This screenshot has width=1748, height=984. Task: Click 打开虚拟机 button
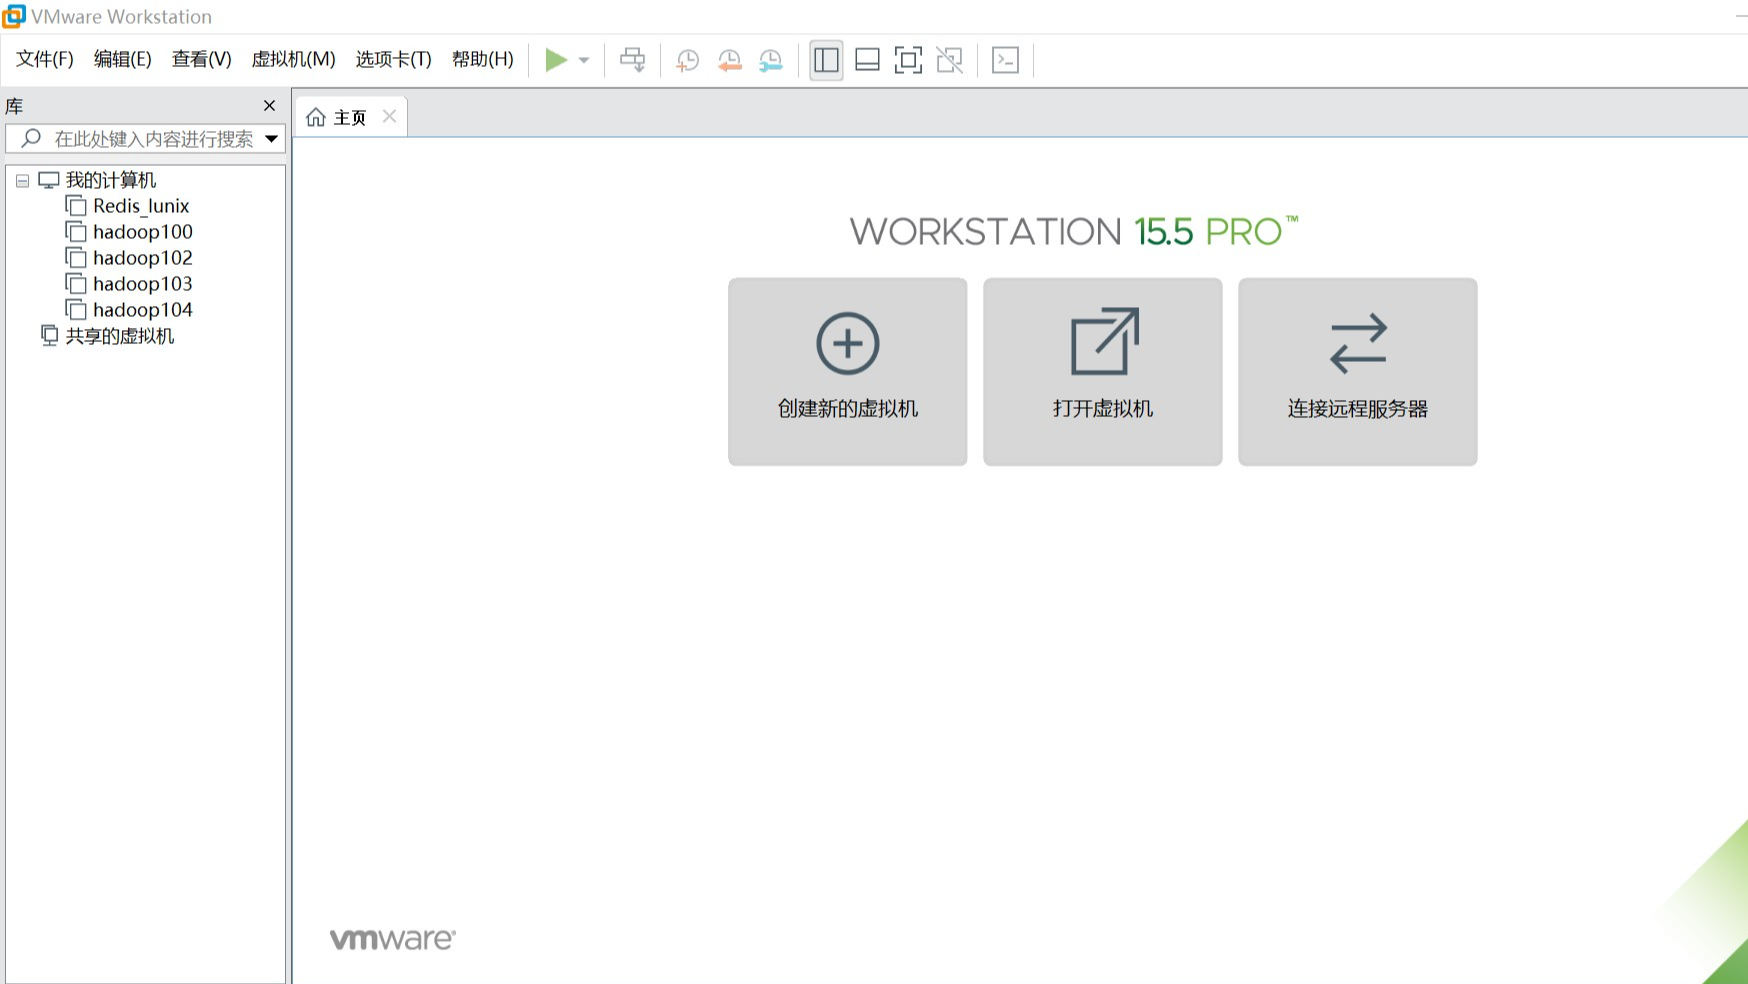(1102, 371)
